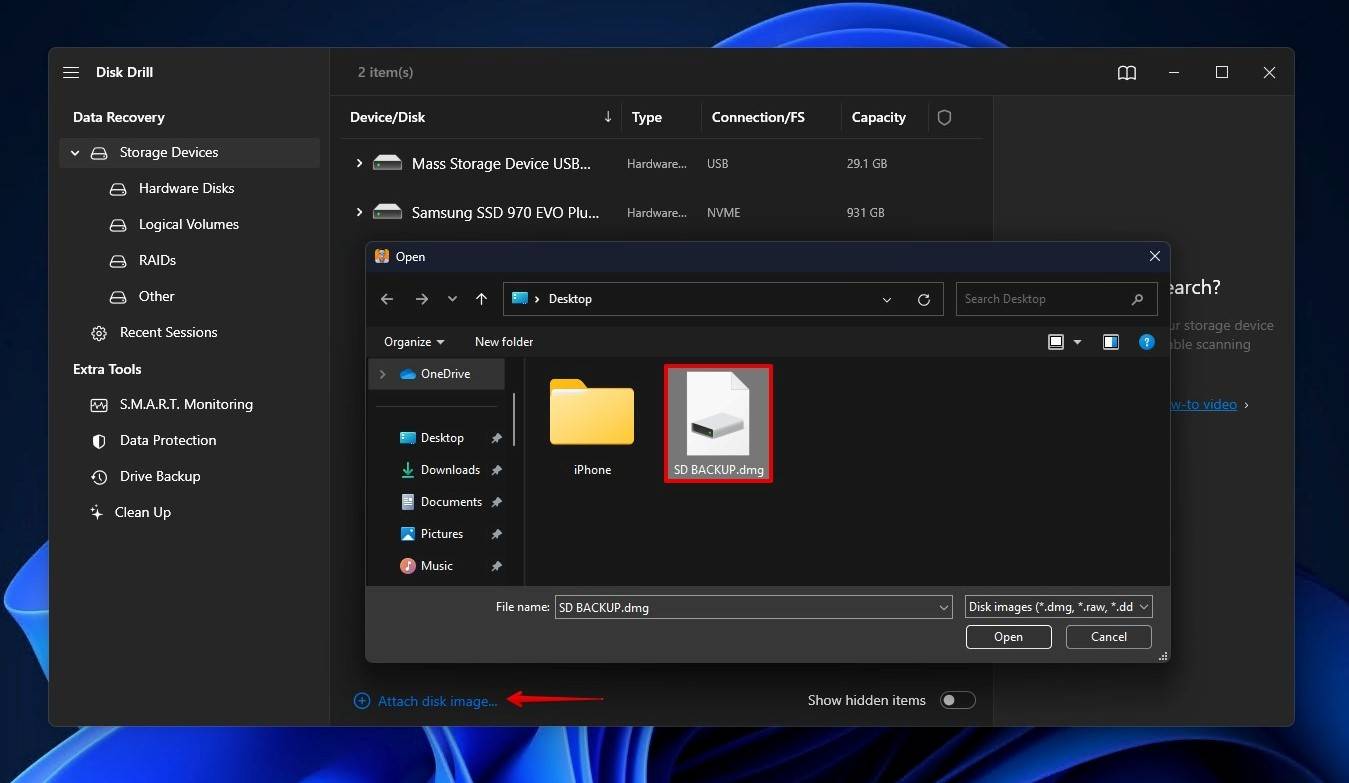
Task: Sort by Connection/FS column
Action: point(758,118)
